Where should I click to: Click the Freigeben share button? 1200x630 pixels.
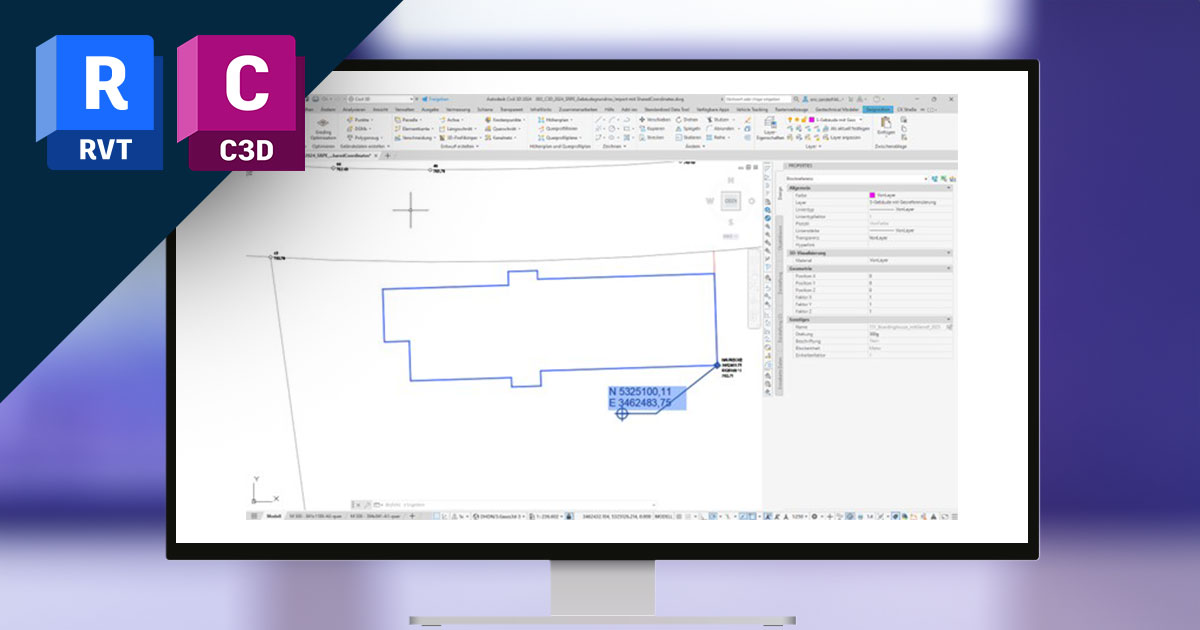click(433, 100)
